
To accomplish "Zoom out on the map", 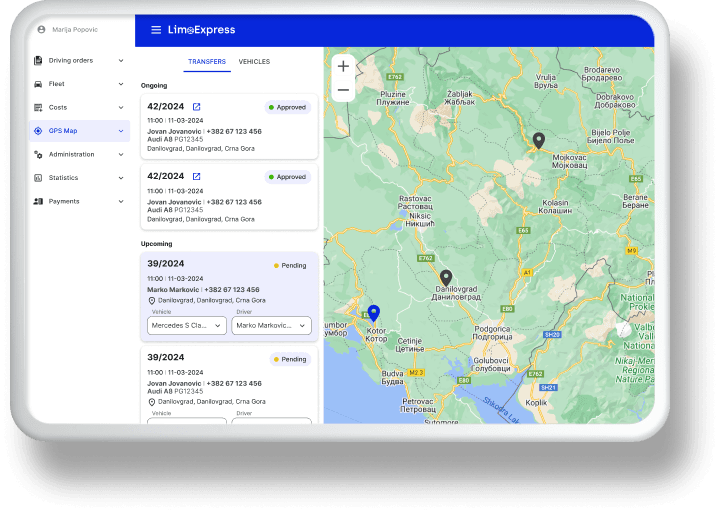I will pyautogui.click(x=343, y=89).
